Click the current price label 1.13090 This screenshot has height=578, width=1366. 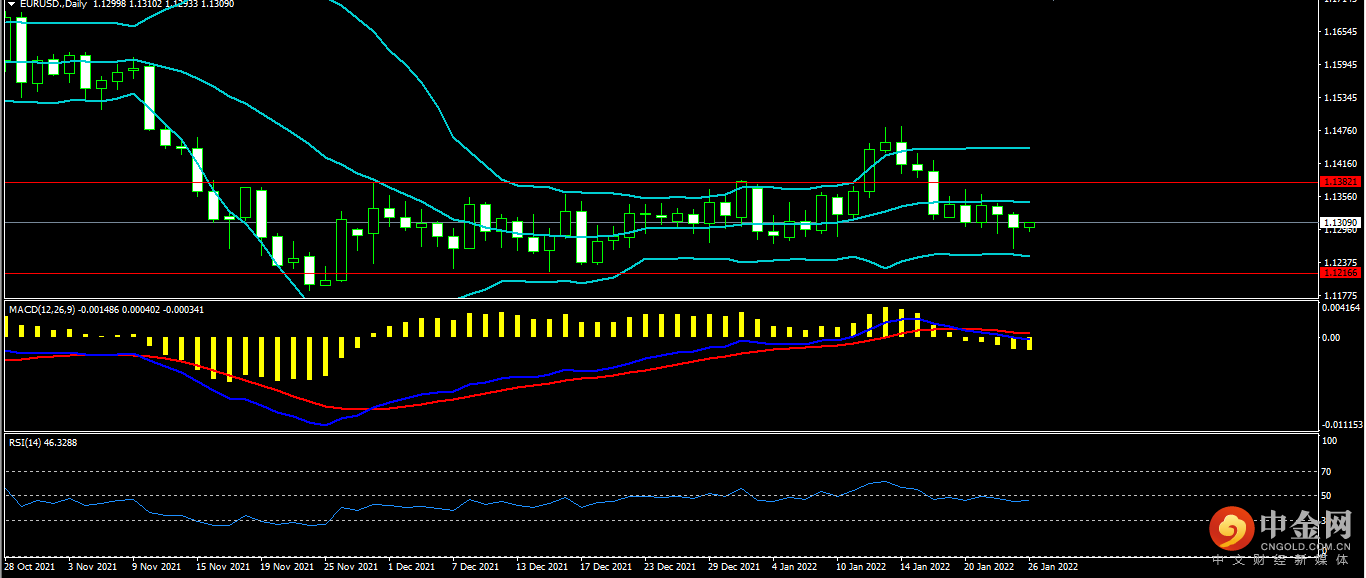pyautogui.click(x=1338, y=222)
